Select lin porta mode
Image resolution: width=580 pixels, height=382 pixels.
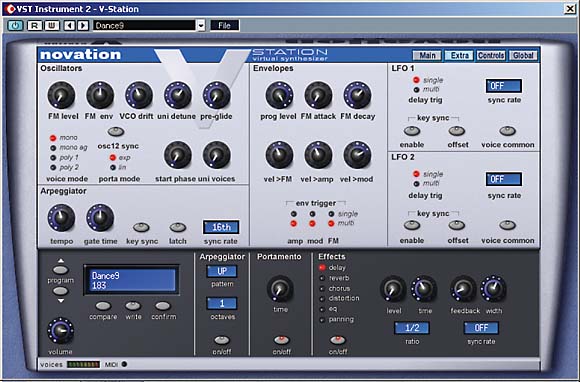point(113,167)
